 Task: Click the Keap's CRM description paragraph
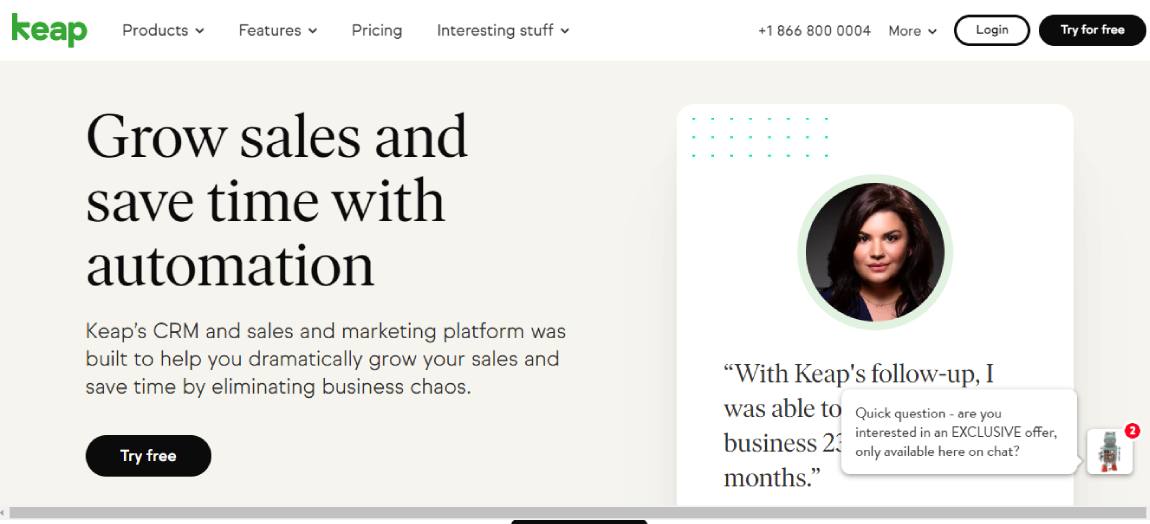tap(325, 358)
